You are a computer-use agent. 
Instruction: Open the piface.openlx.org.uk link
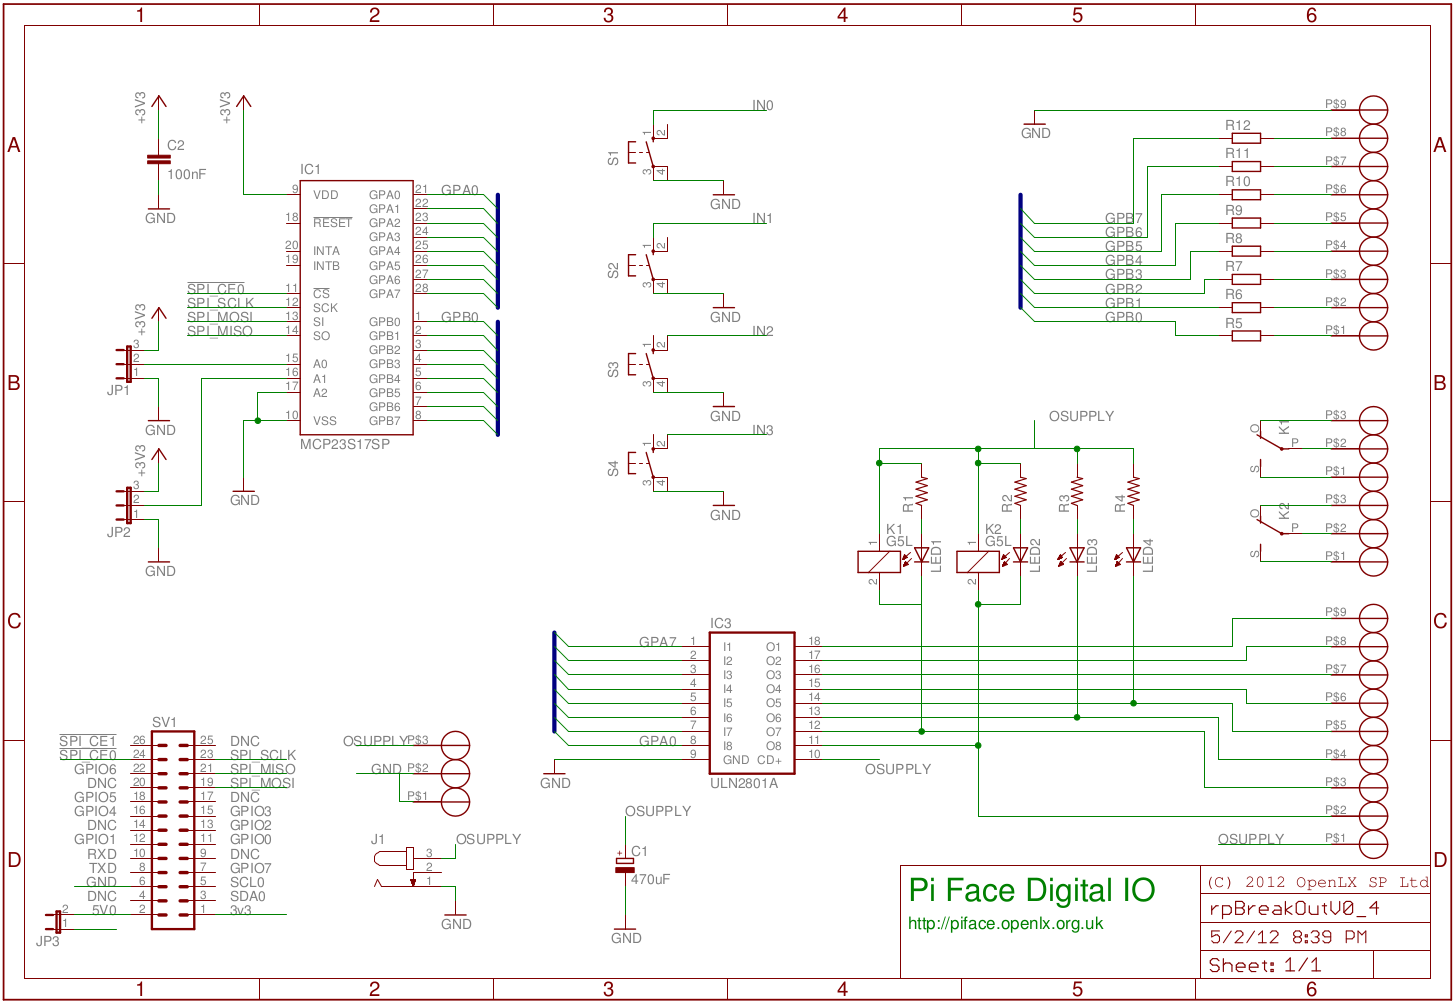(1005, 924)
